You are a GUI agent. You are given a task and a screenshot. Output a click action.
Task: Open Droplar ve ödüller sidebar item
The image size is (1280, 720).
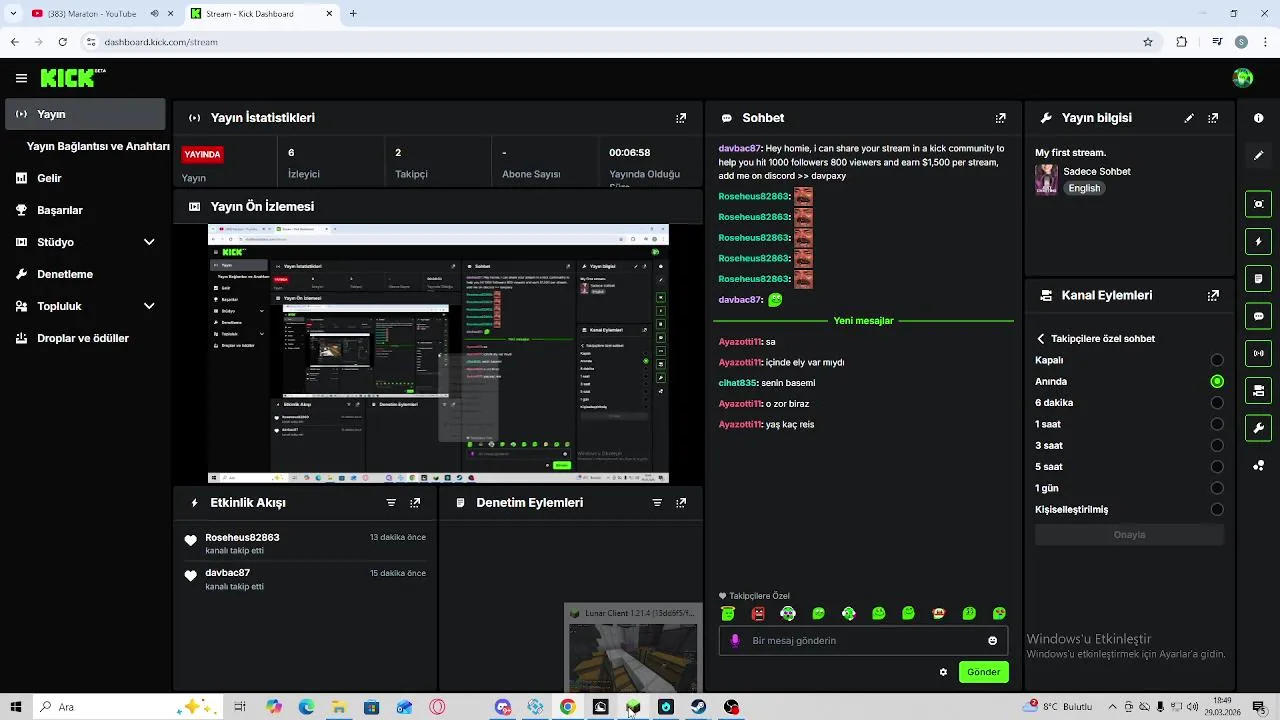(x=85, y=338)
